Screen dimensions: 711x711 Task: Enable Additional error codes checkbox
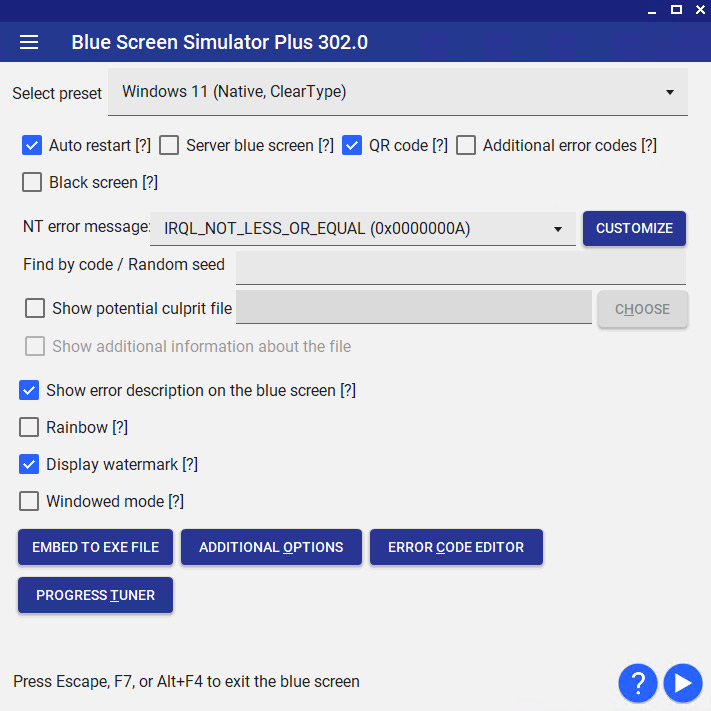pos(466,146)
